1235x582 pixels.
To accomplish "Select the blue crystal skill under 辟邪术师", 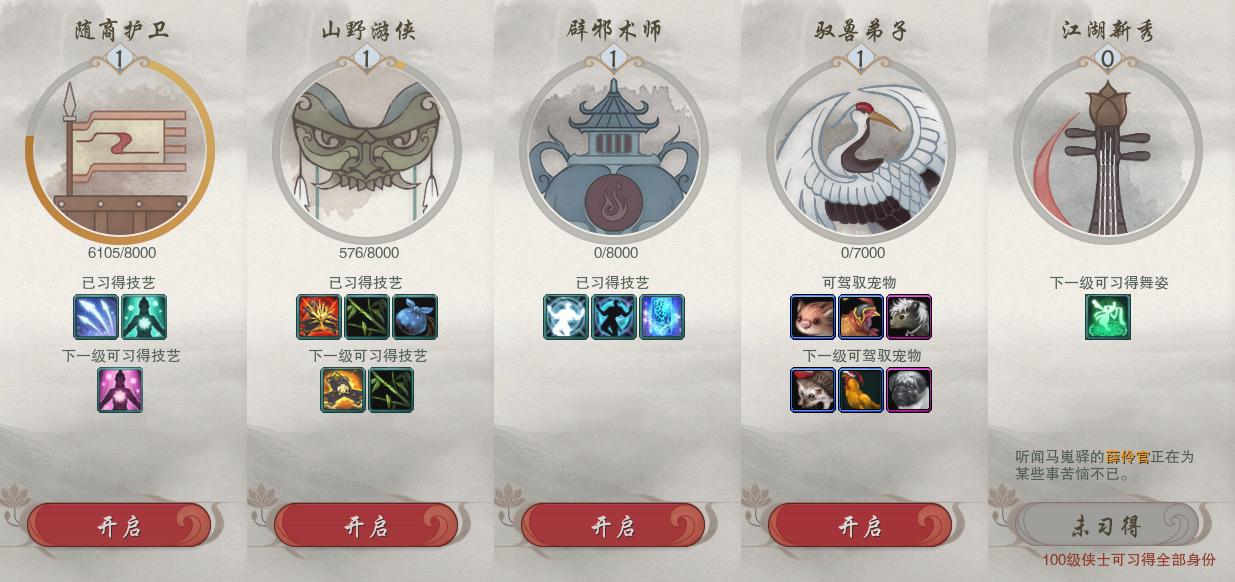I will tap(662, 317).
